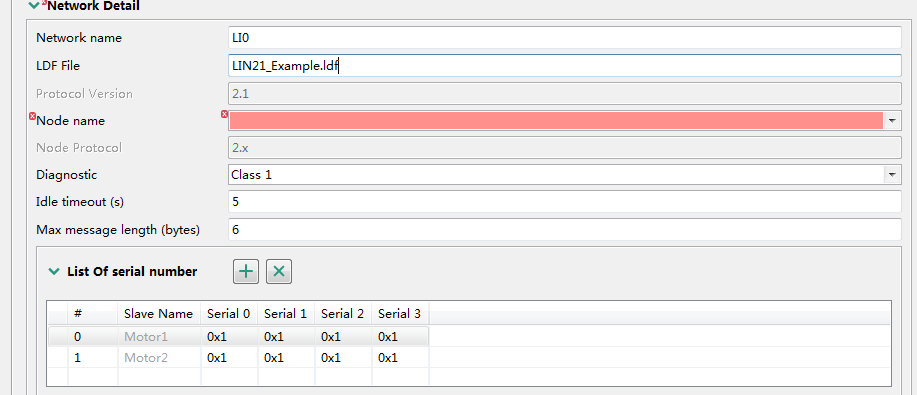Select the Motor2 slave name cell
The height and width of the screenshot is (395, 917).
tap(159, 358)
